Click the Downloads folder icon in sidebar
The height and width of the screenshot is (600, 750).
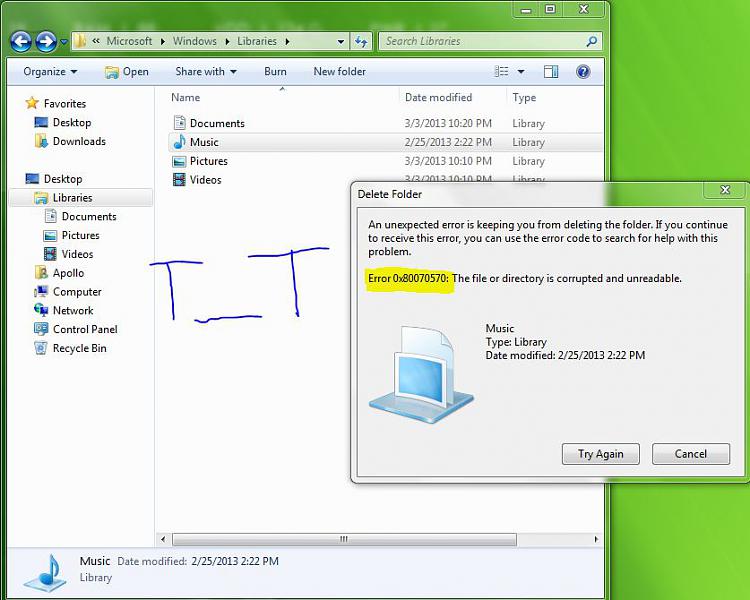(41, 141)
